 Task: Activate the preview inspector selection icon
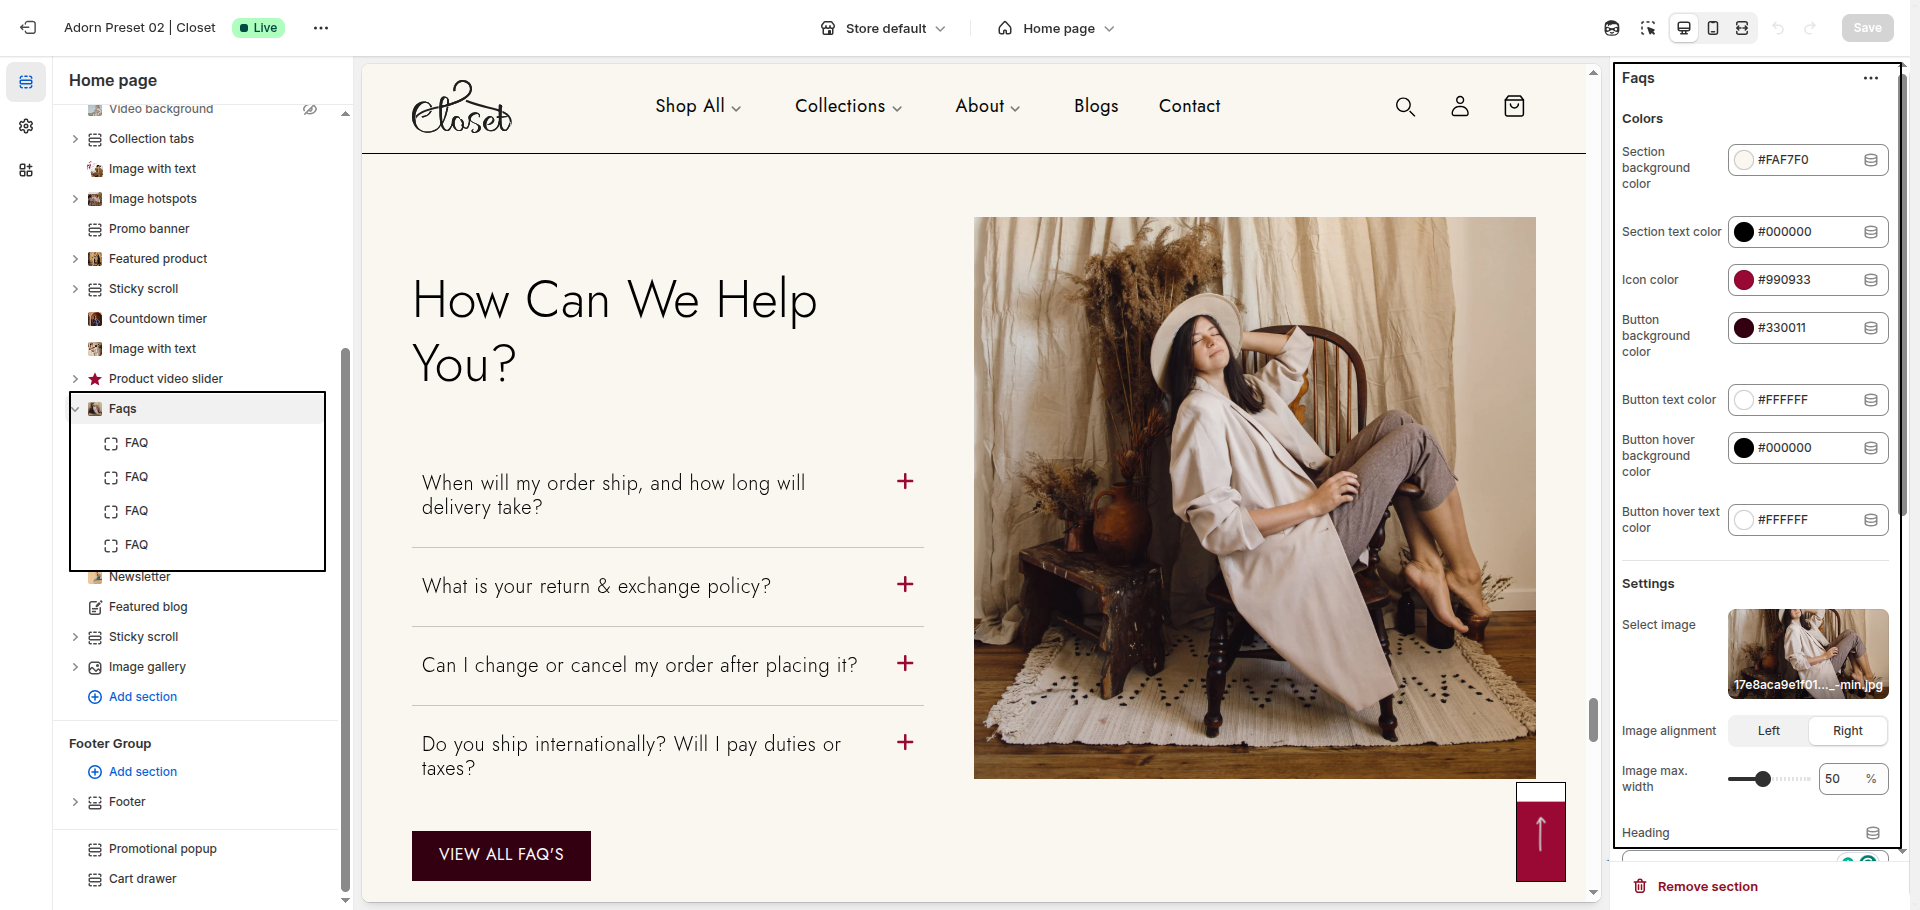1648,28
